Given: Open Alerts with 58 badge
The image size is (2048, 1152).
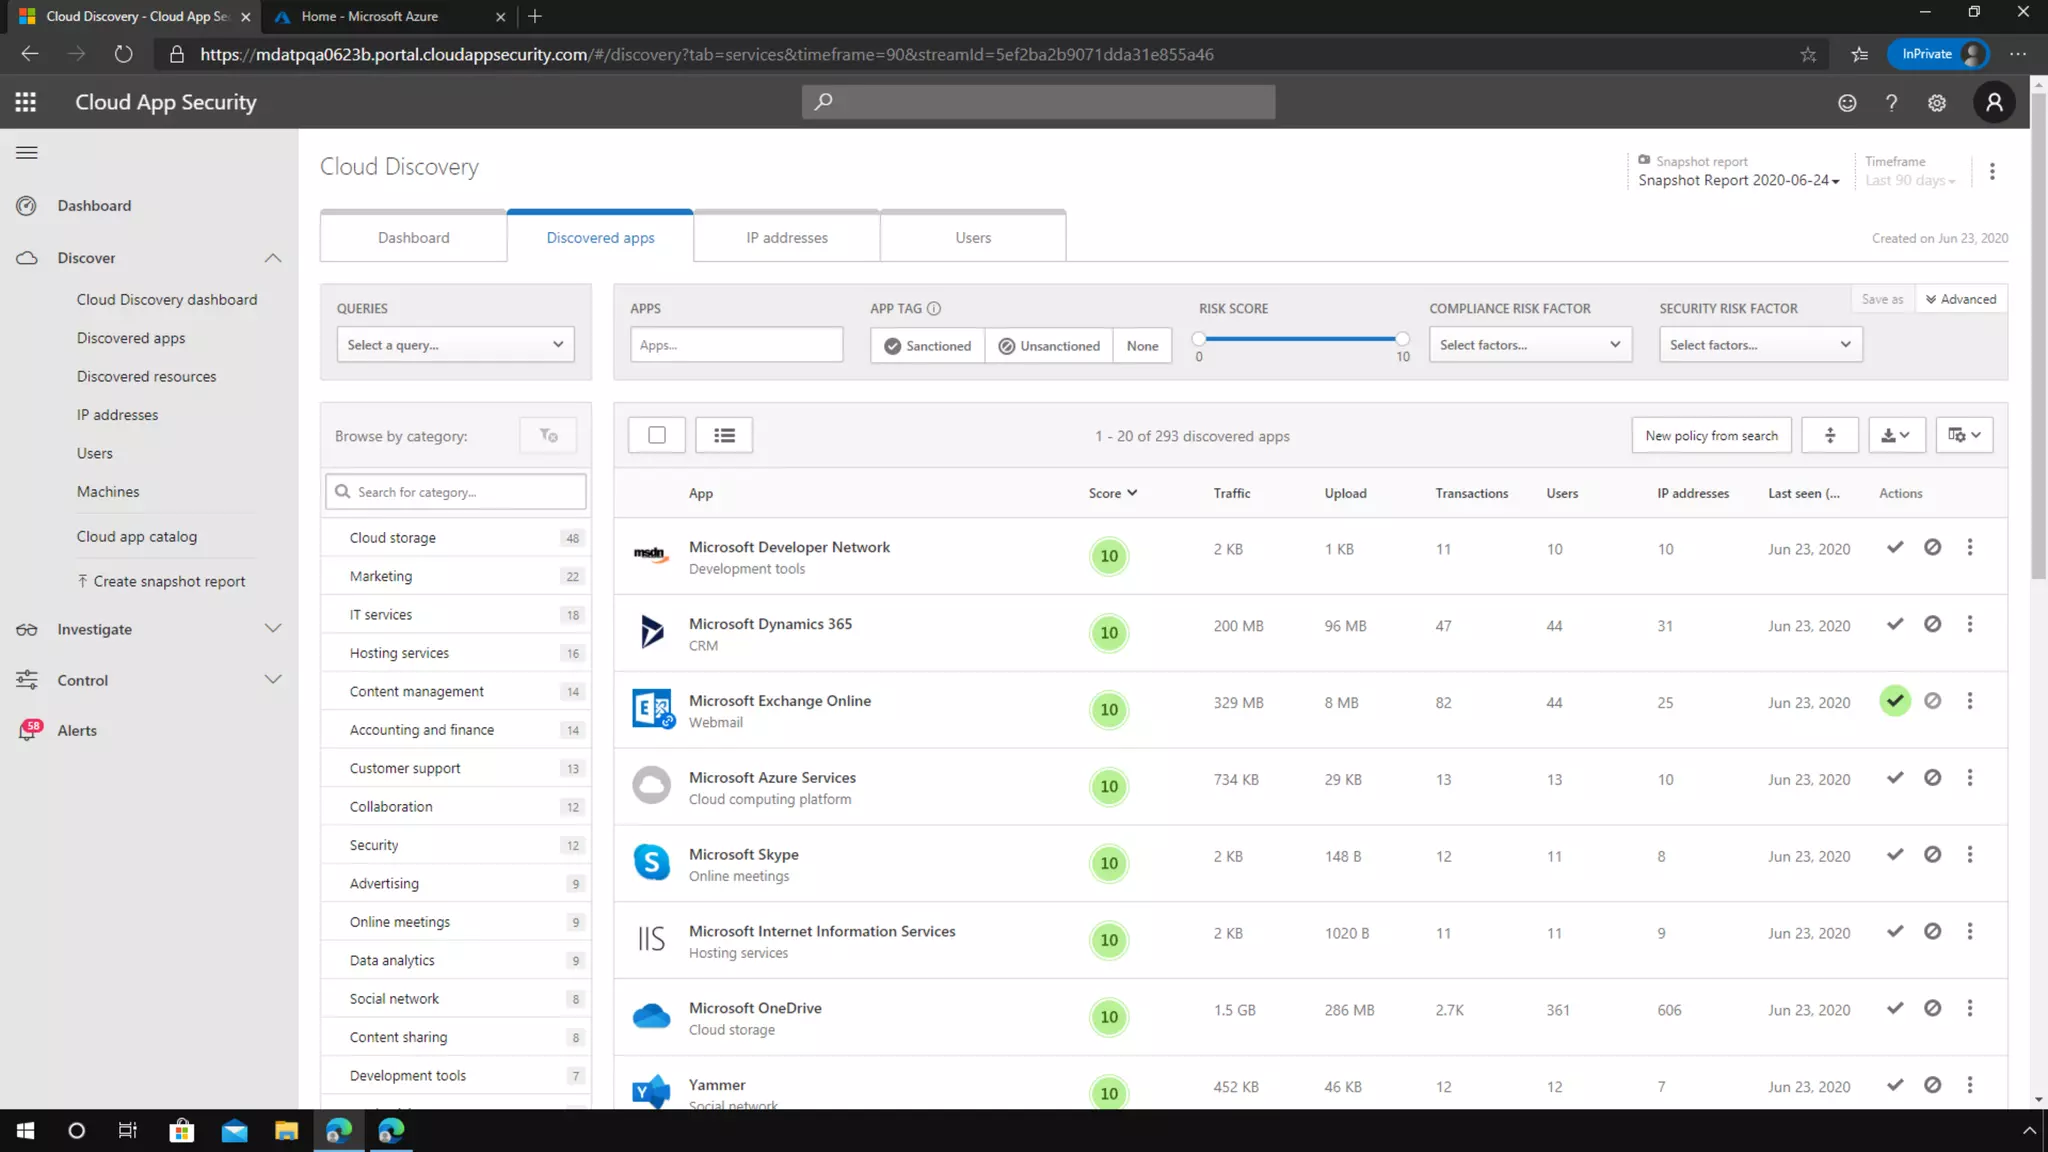Looking at the screenshot, I should coord(77,731).
